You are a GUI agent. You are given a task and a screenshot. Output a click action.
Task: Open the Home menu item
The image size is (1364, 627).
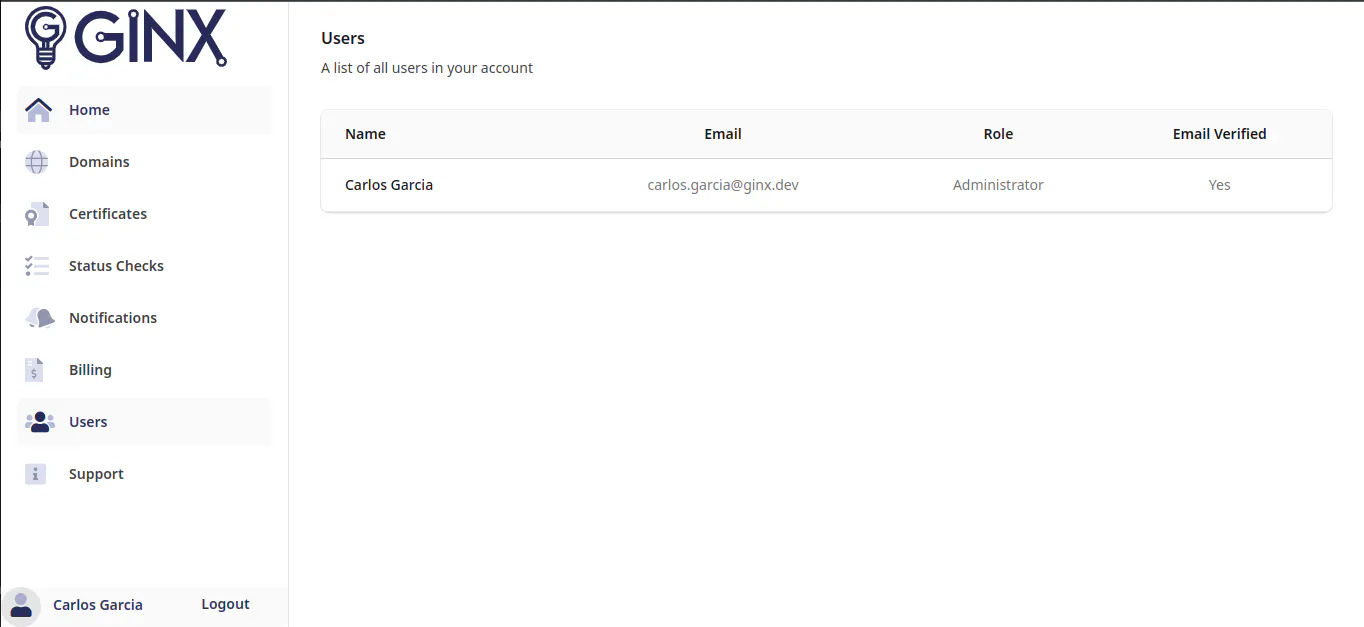coord(144,110)
